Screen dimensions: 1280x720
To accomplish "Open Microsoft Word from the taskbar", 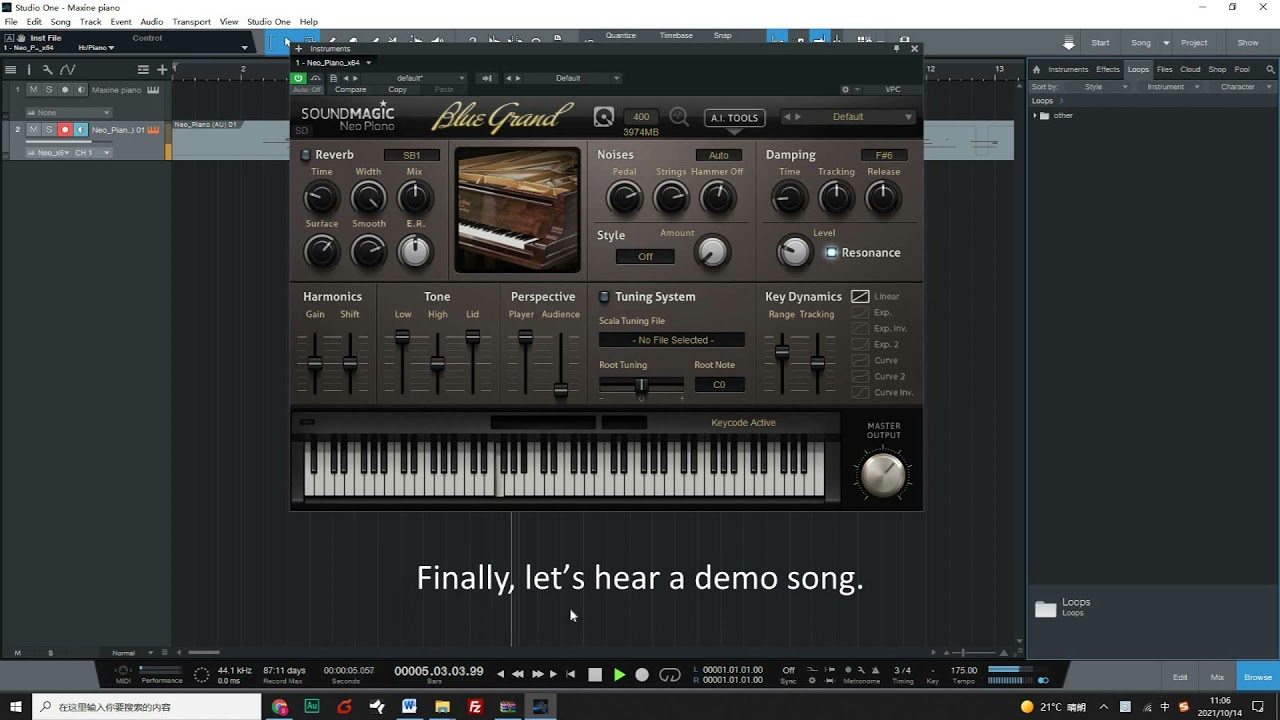I will (409, 707).
